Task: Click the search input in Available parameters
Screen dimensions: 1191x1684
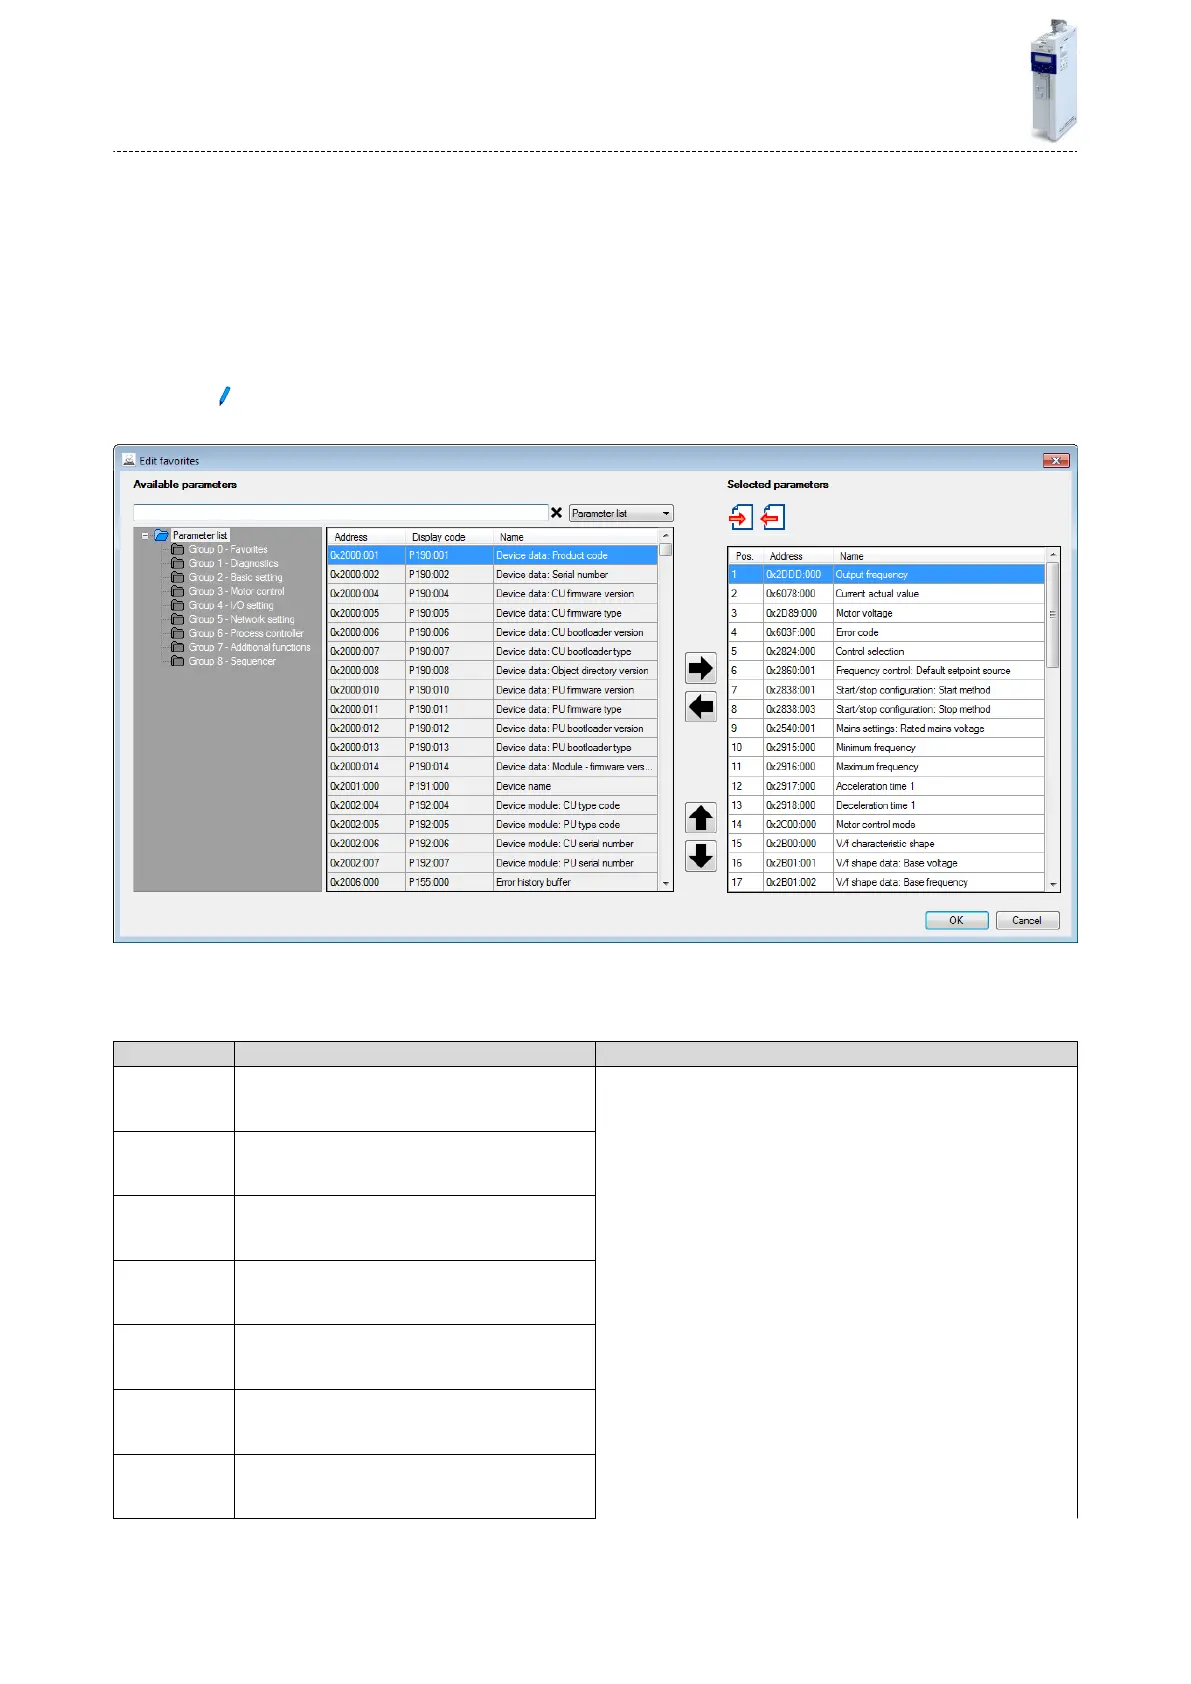Action: click(341, 513)
